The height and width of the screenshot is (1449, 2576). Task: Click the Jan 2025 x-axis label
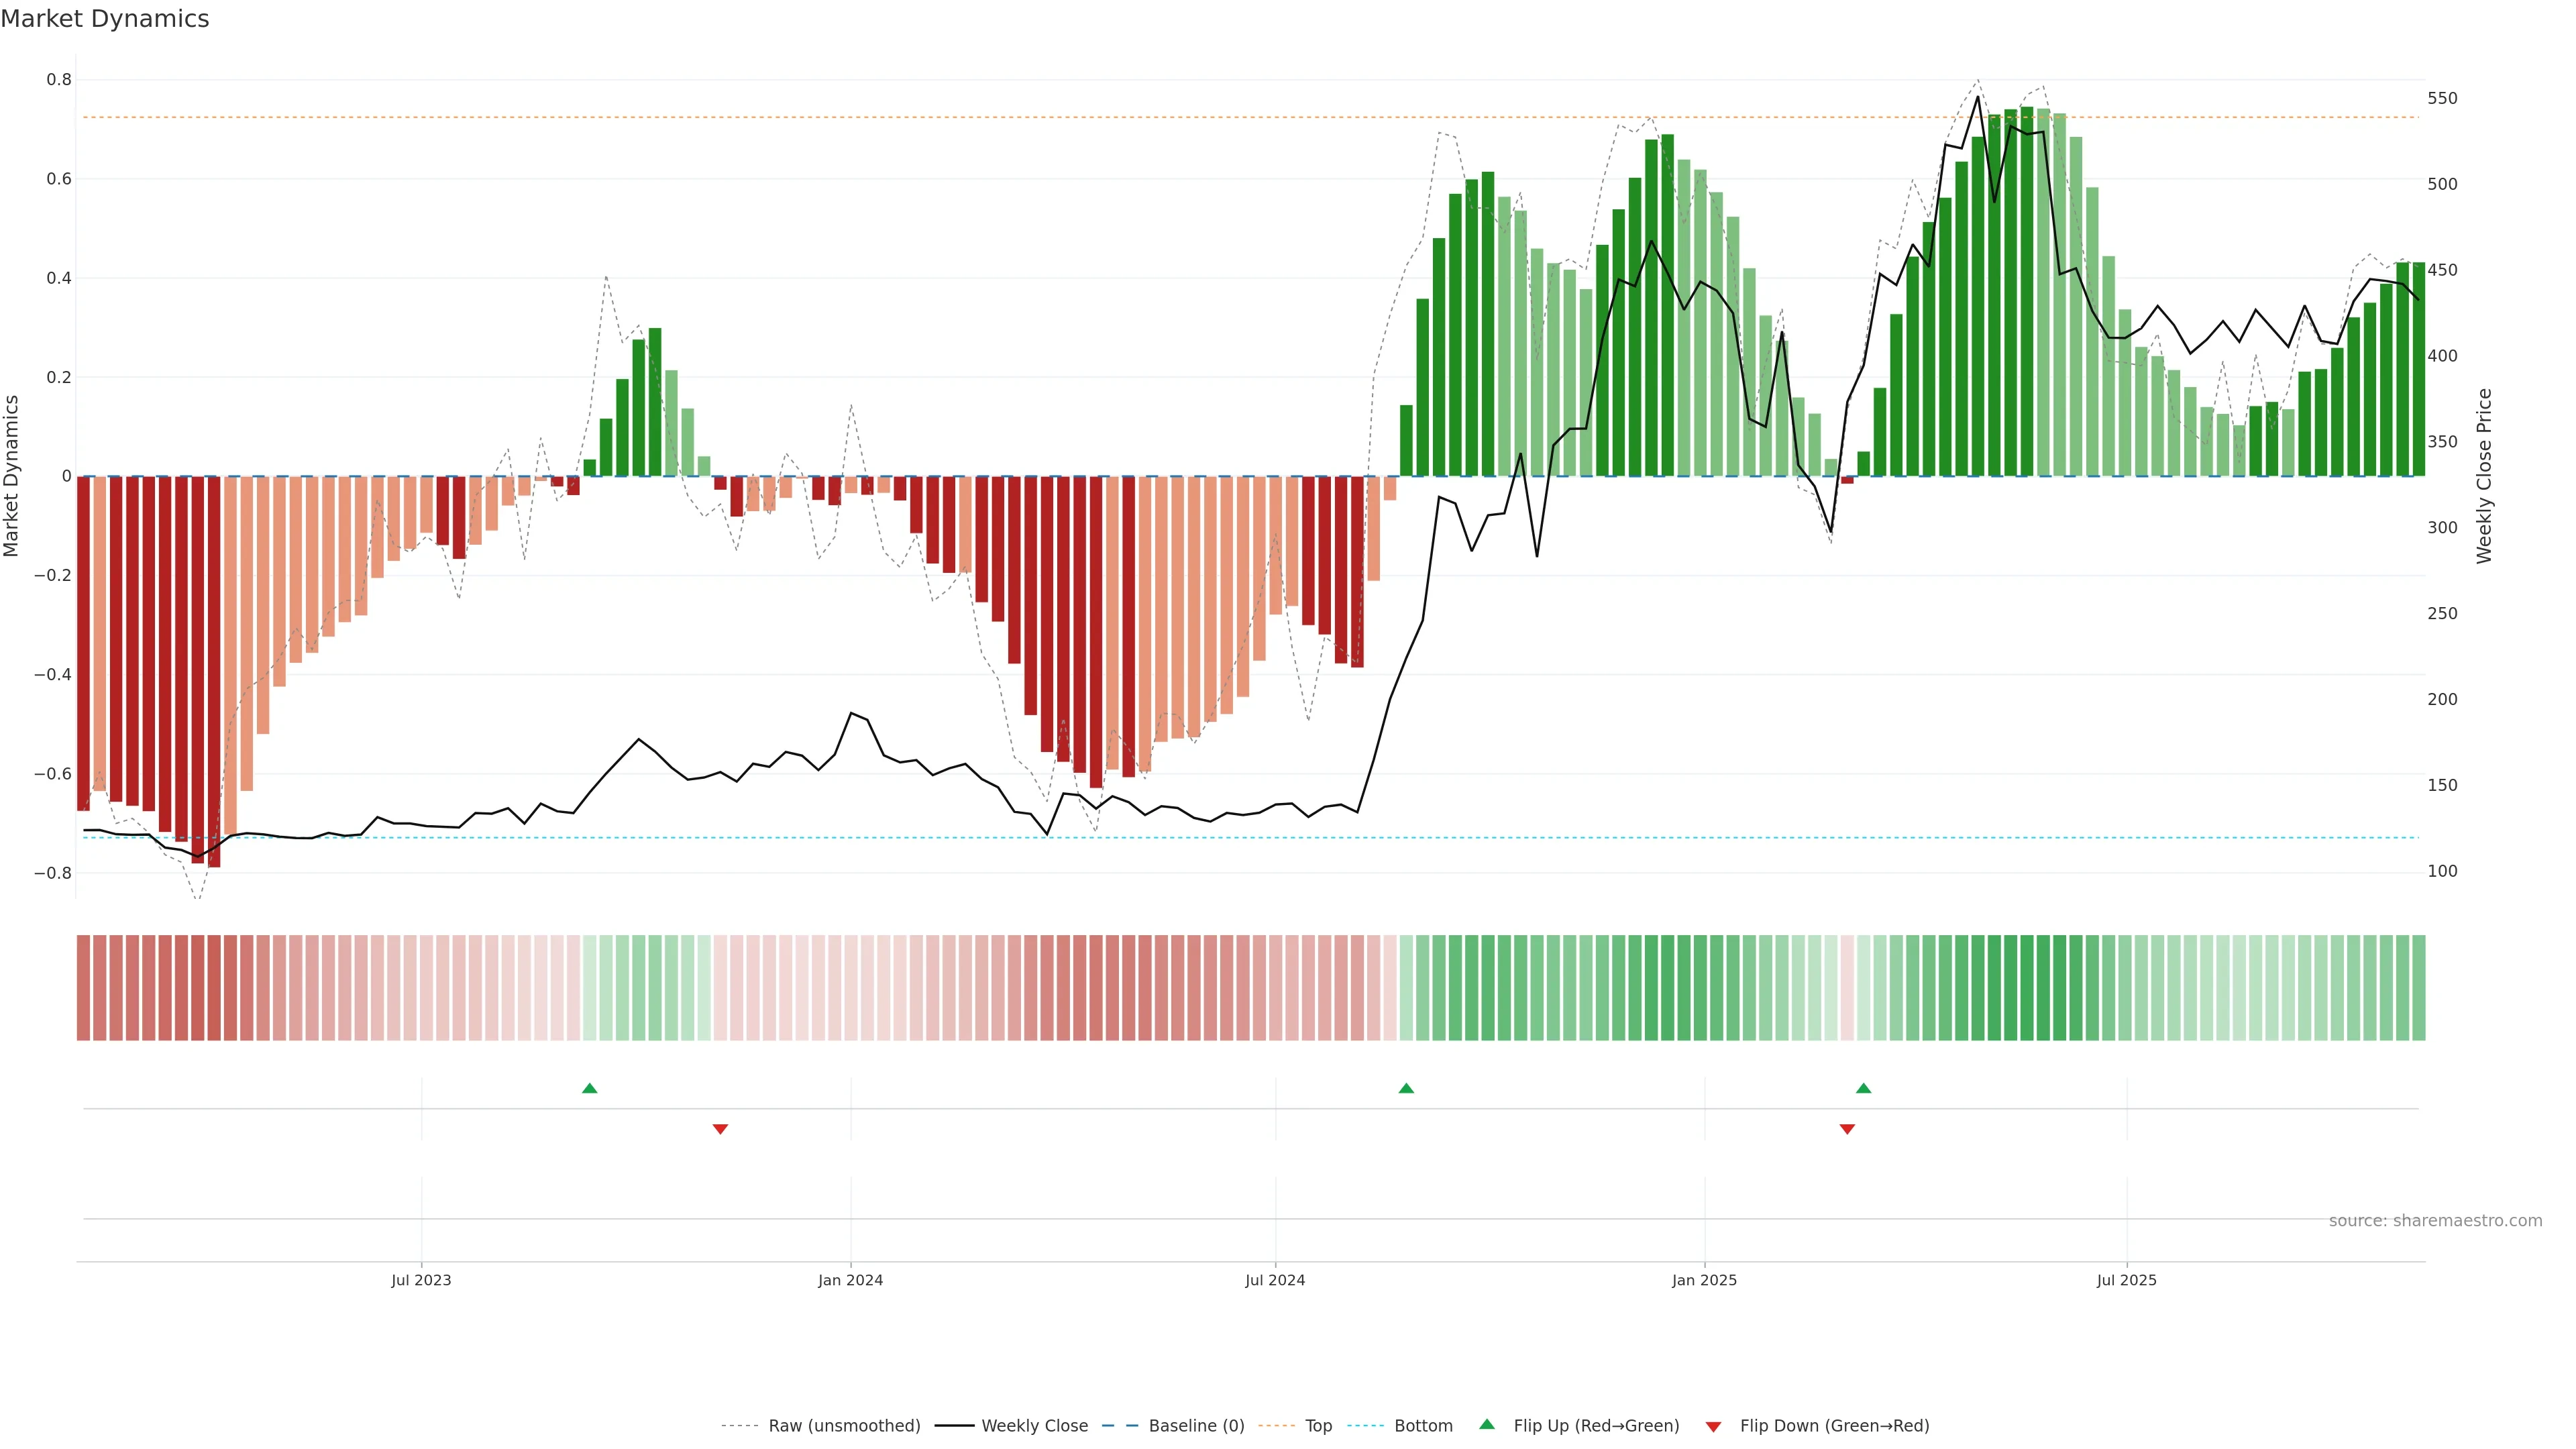pos(1704,1280)
